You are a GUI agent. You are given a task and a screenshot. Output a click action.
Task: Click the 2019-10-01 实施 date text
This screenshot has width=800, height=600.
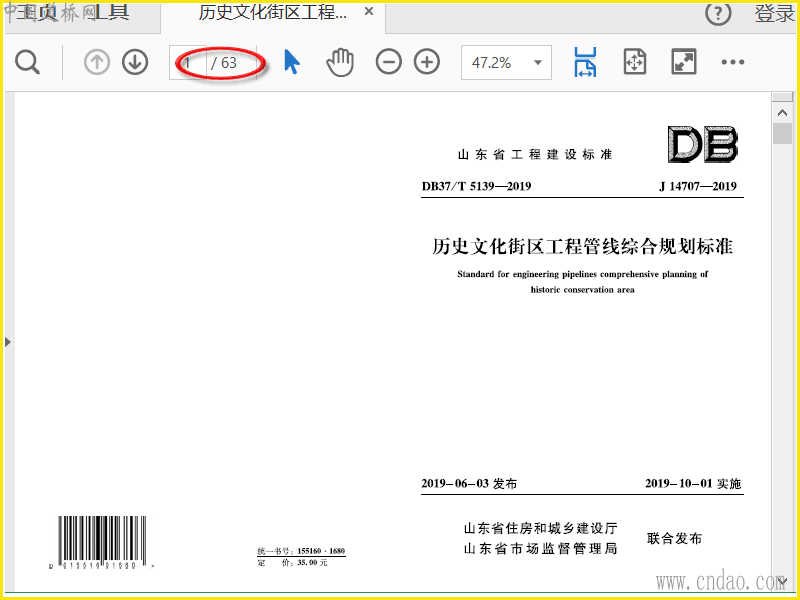[x=693, y=484]
